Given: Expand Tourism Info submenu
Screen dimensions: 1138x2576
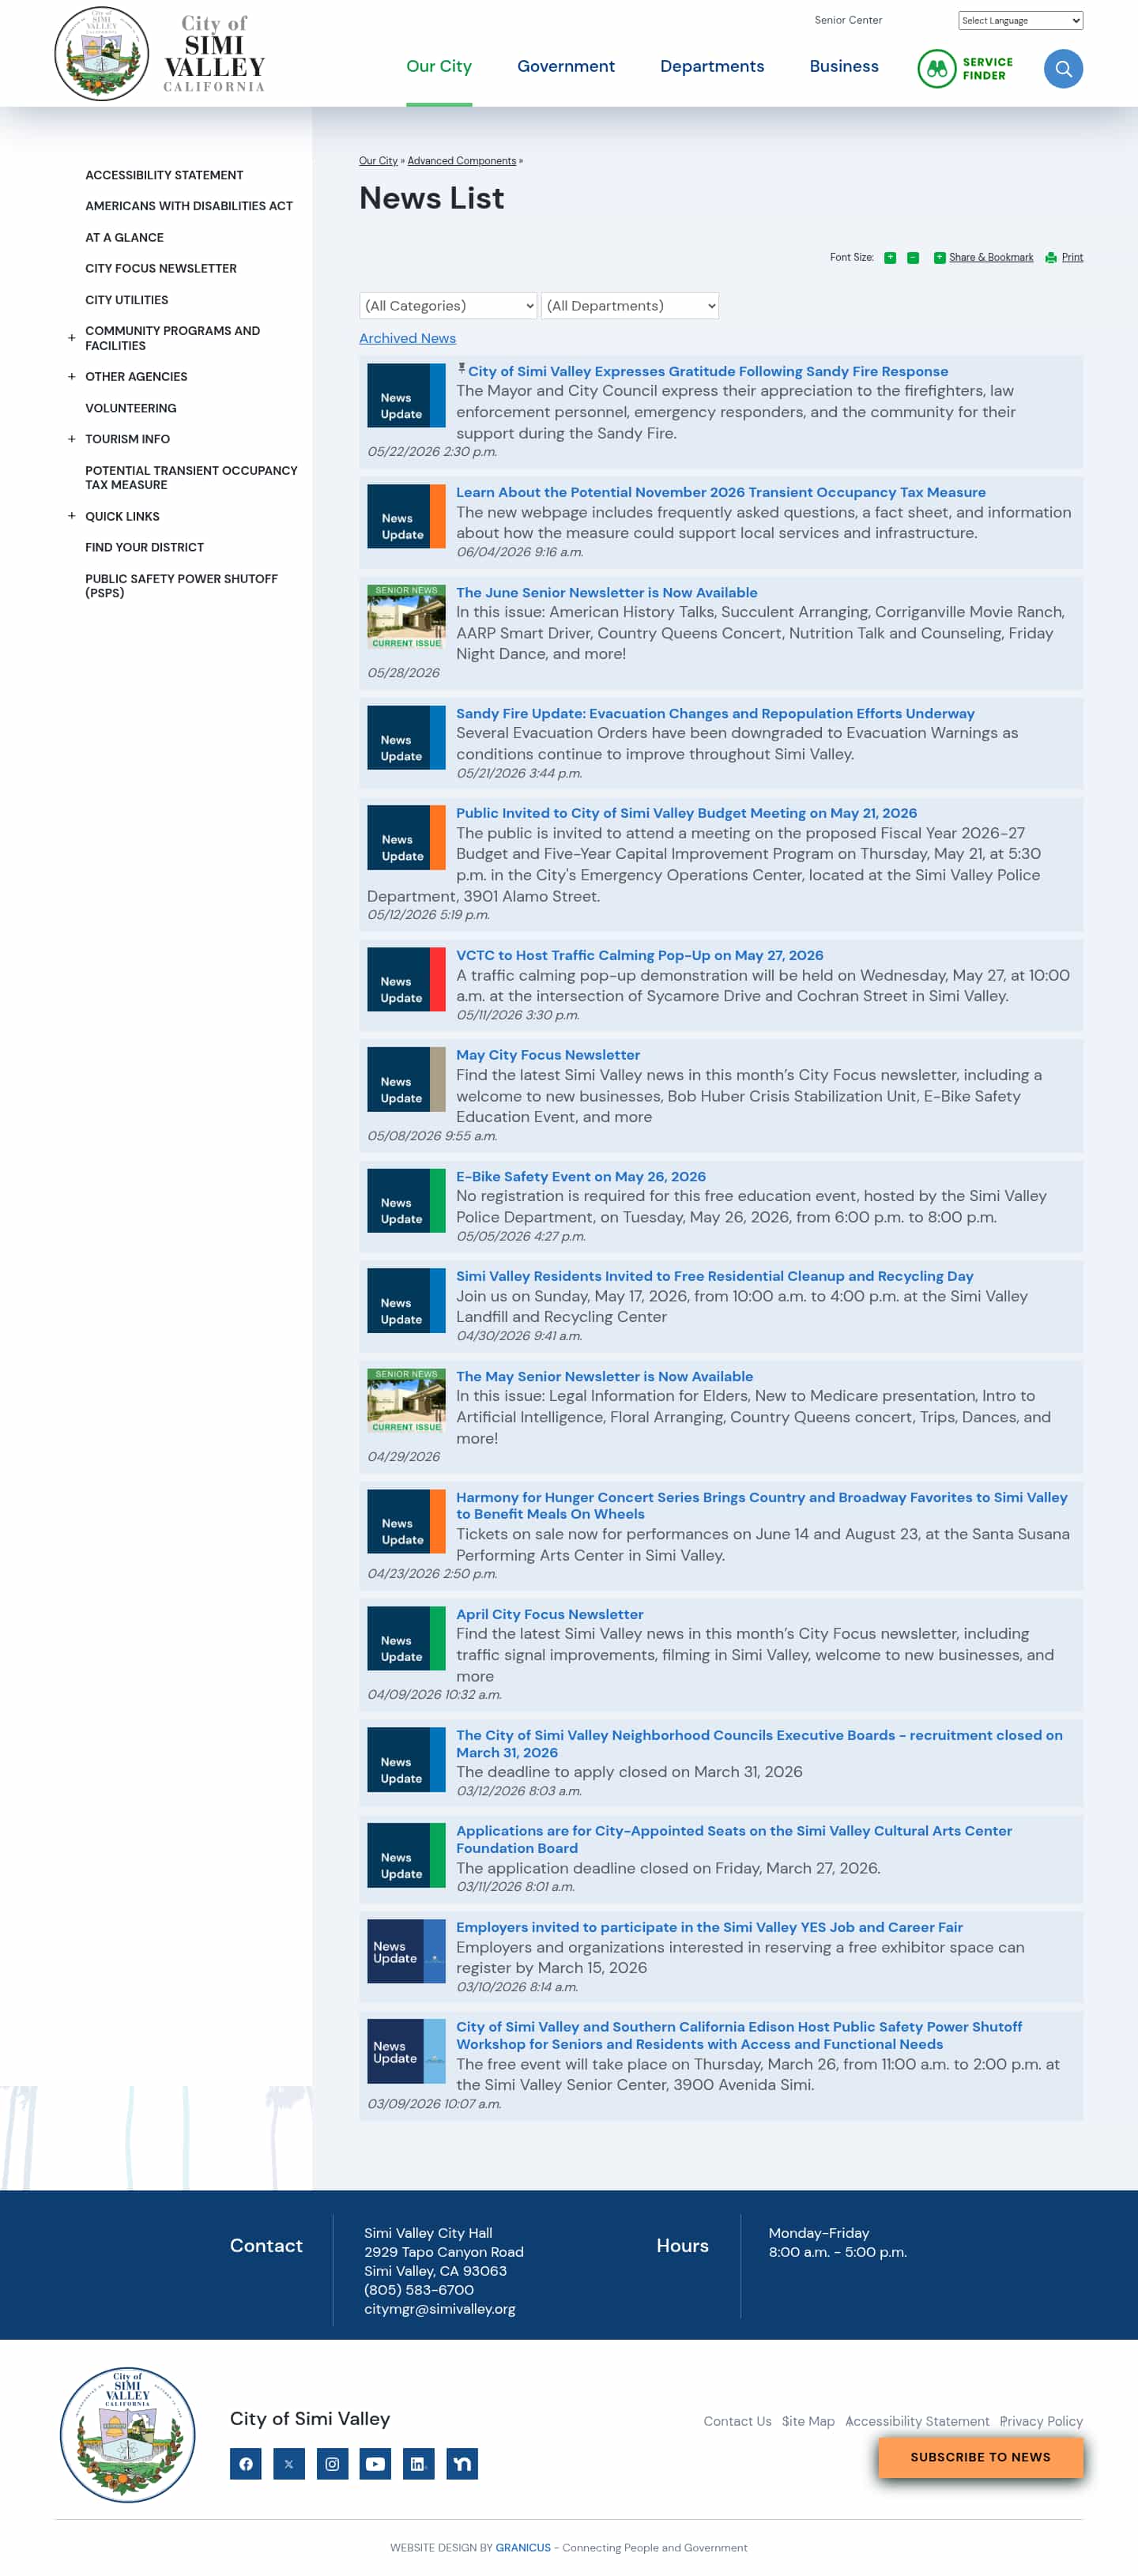Looking at the screenshot, I should pyautogui.click(x=71, y=439).
